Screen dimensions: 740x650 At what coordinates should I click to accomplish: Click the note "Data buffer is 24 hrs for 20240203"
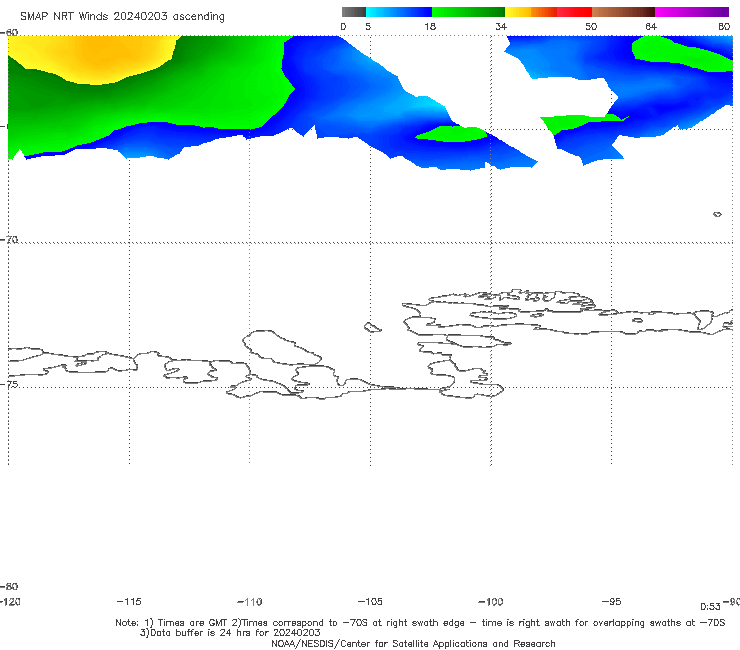(x=230, y=633)
